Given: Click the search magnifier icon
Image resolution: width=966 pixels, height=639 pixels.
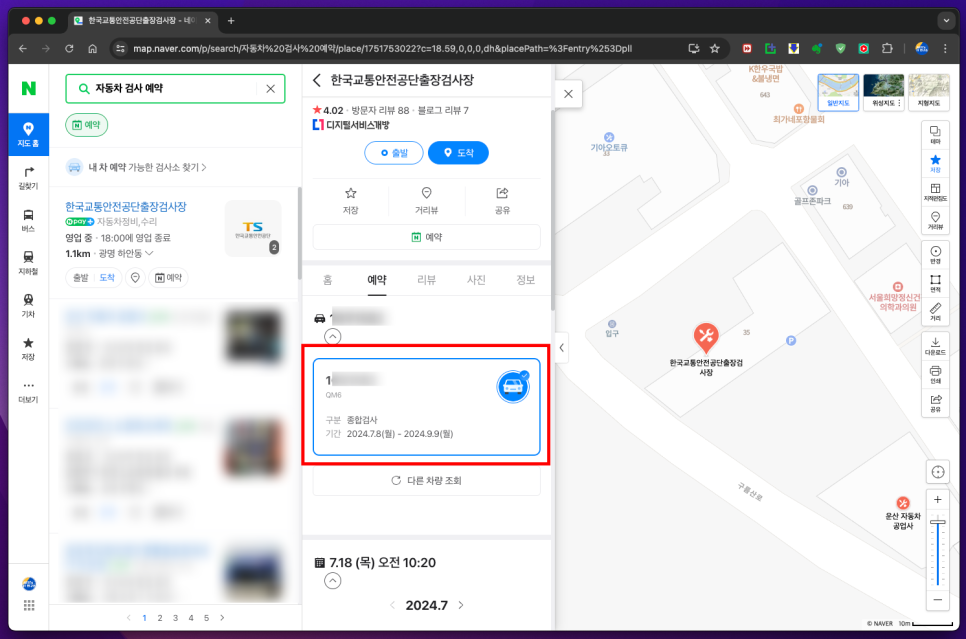Looking at the screenshot, I should coord(84,89).
